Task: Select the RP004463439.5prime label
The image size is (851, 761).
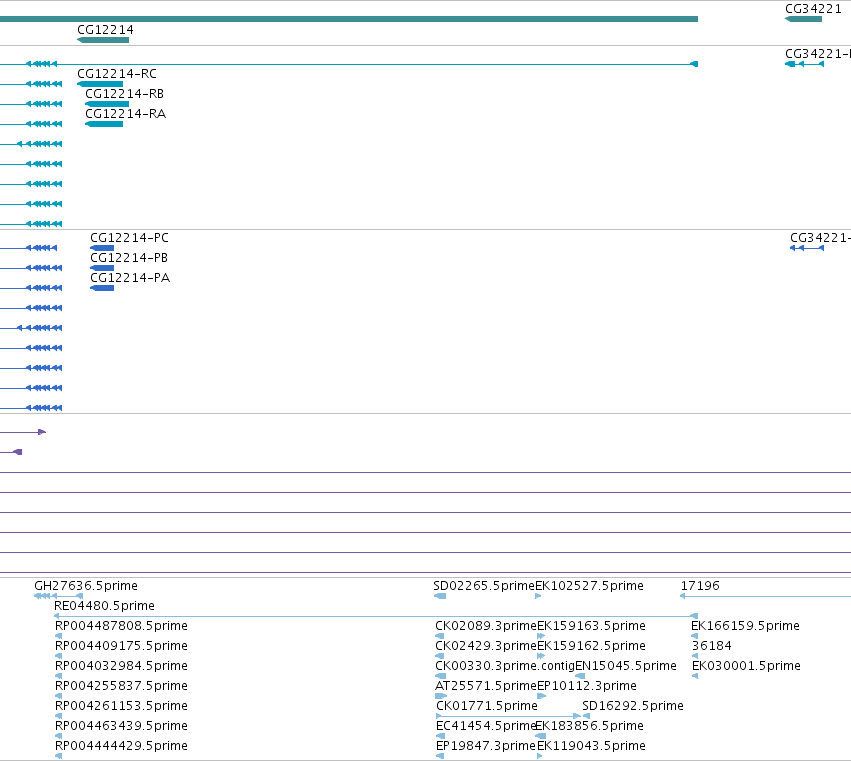Action: [121, 726]
